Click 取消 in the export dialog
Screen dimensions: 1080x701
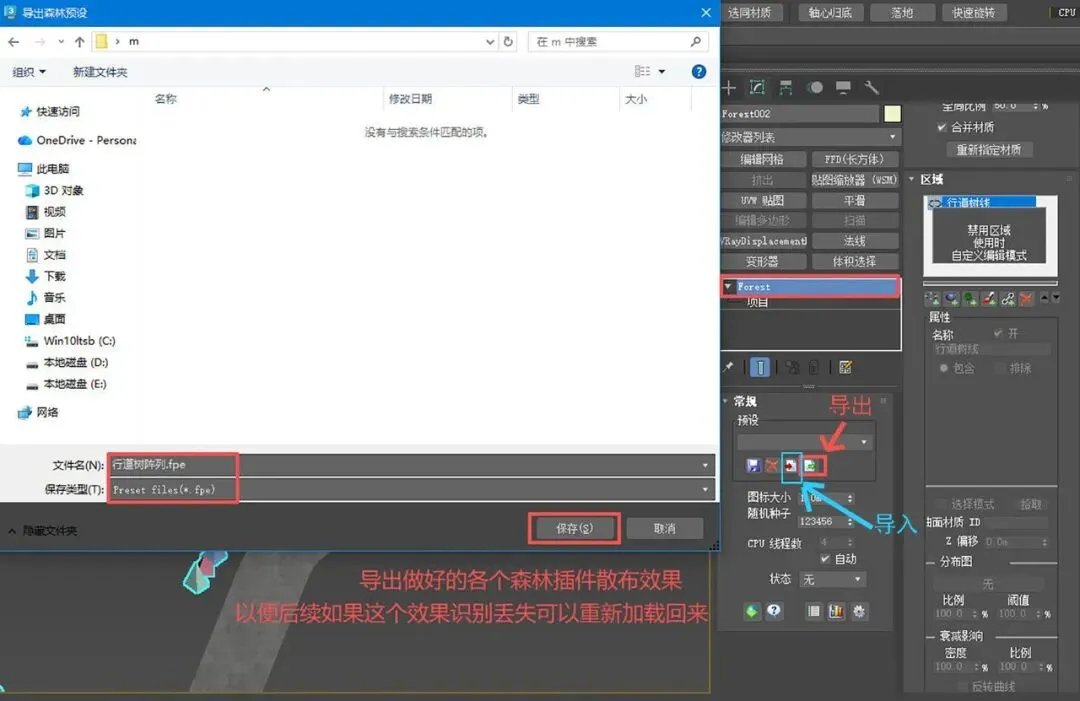[665, 528]
